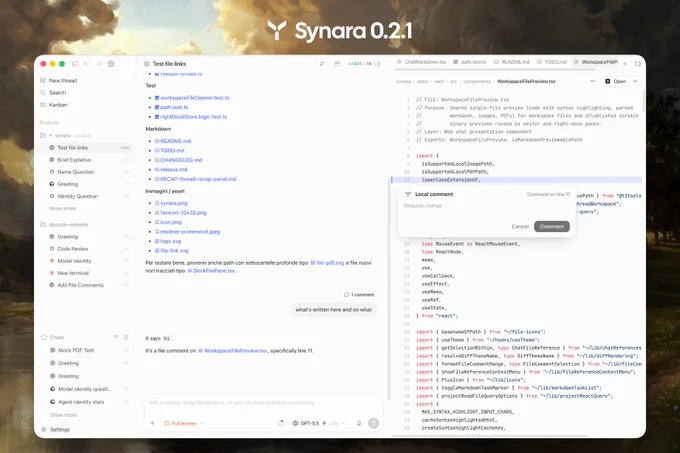Open the Full access permissions dropdown
This screenshot has width=680, height=453.
184,424
